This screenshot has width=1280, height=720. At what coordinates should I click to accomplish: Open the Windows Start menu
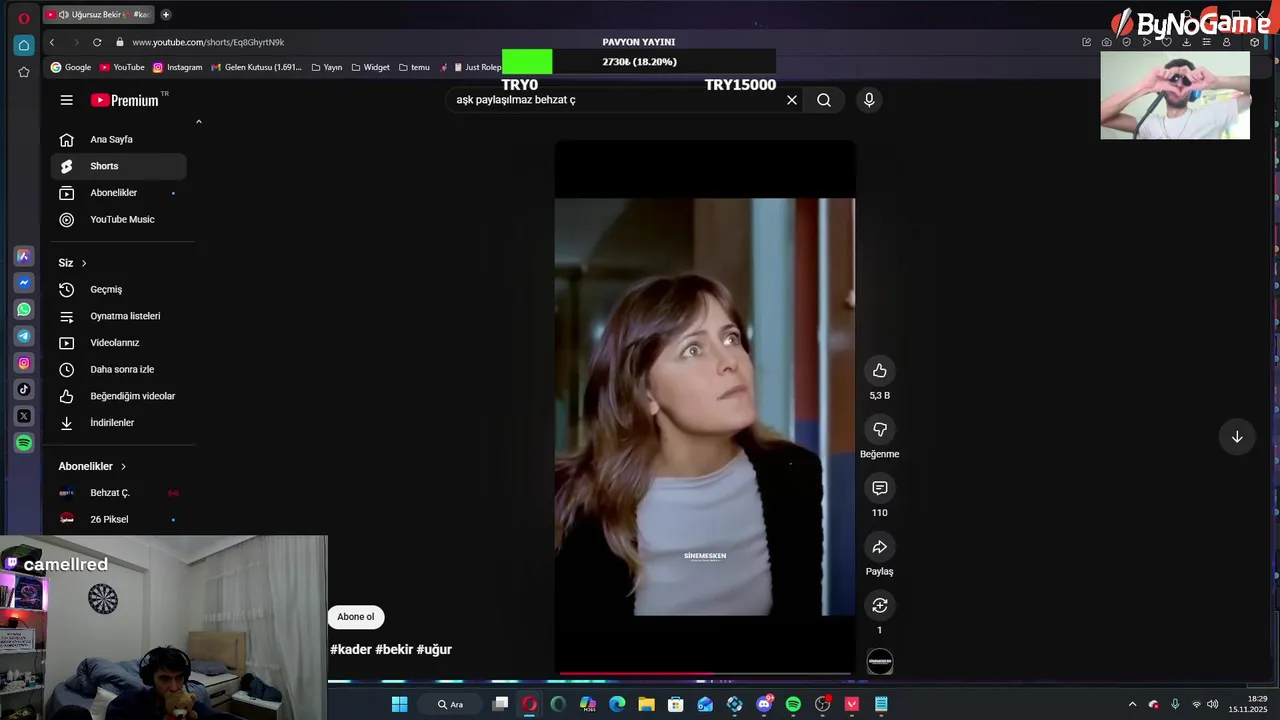click(x=399, y=704)
